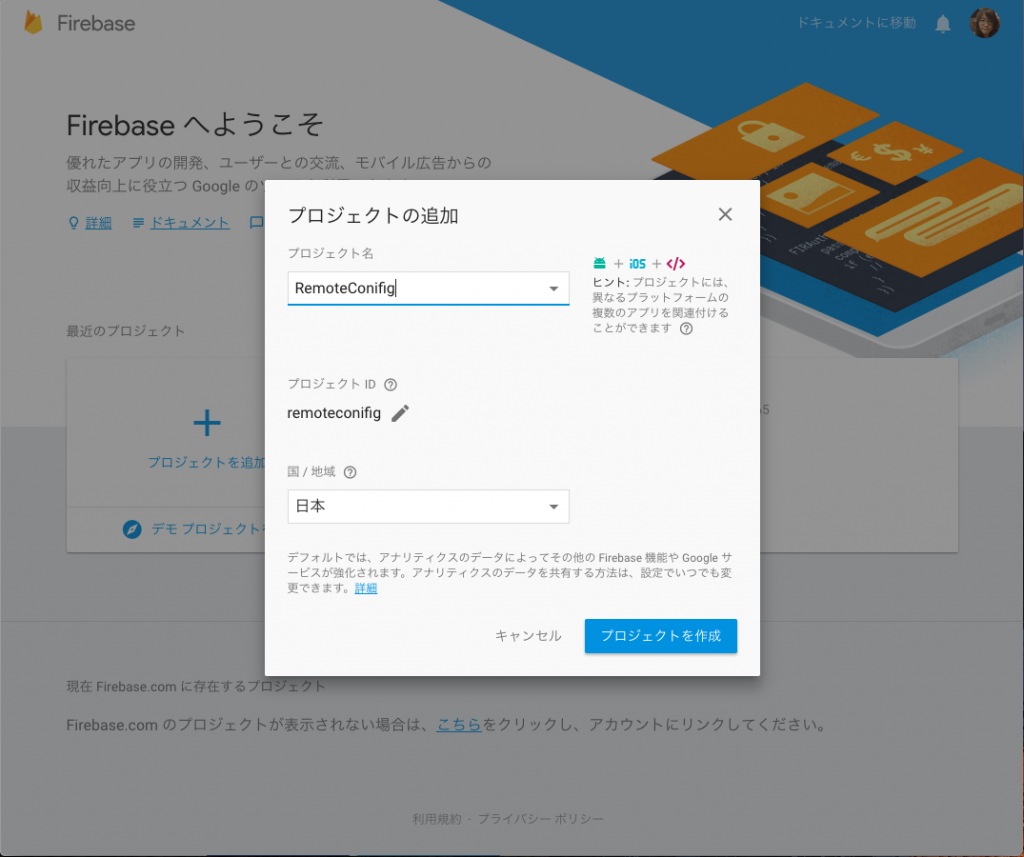Open プライバシー ポリシー in the footer
The image size is (1024, 857).
541,818
